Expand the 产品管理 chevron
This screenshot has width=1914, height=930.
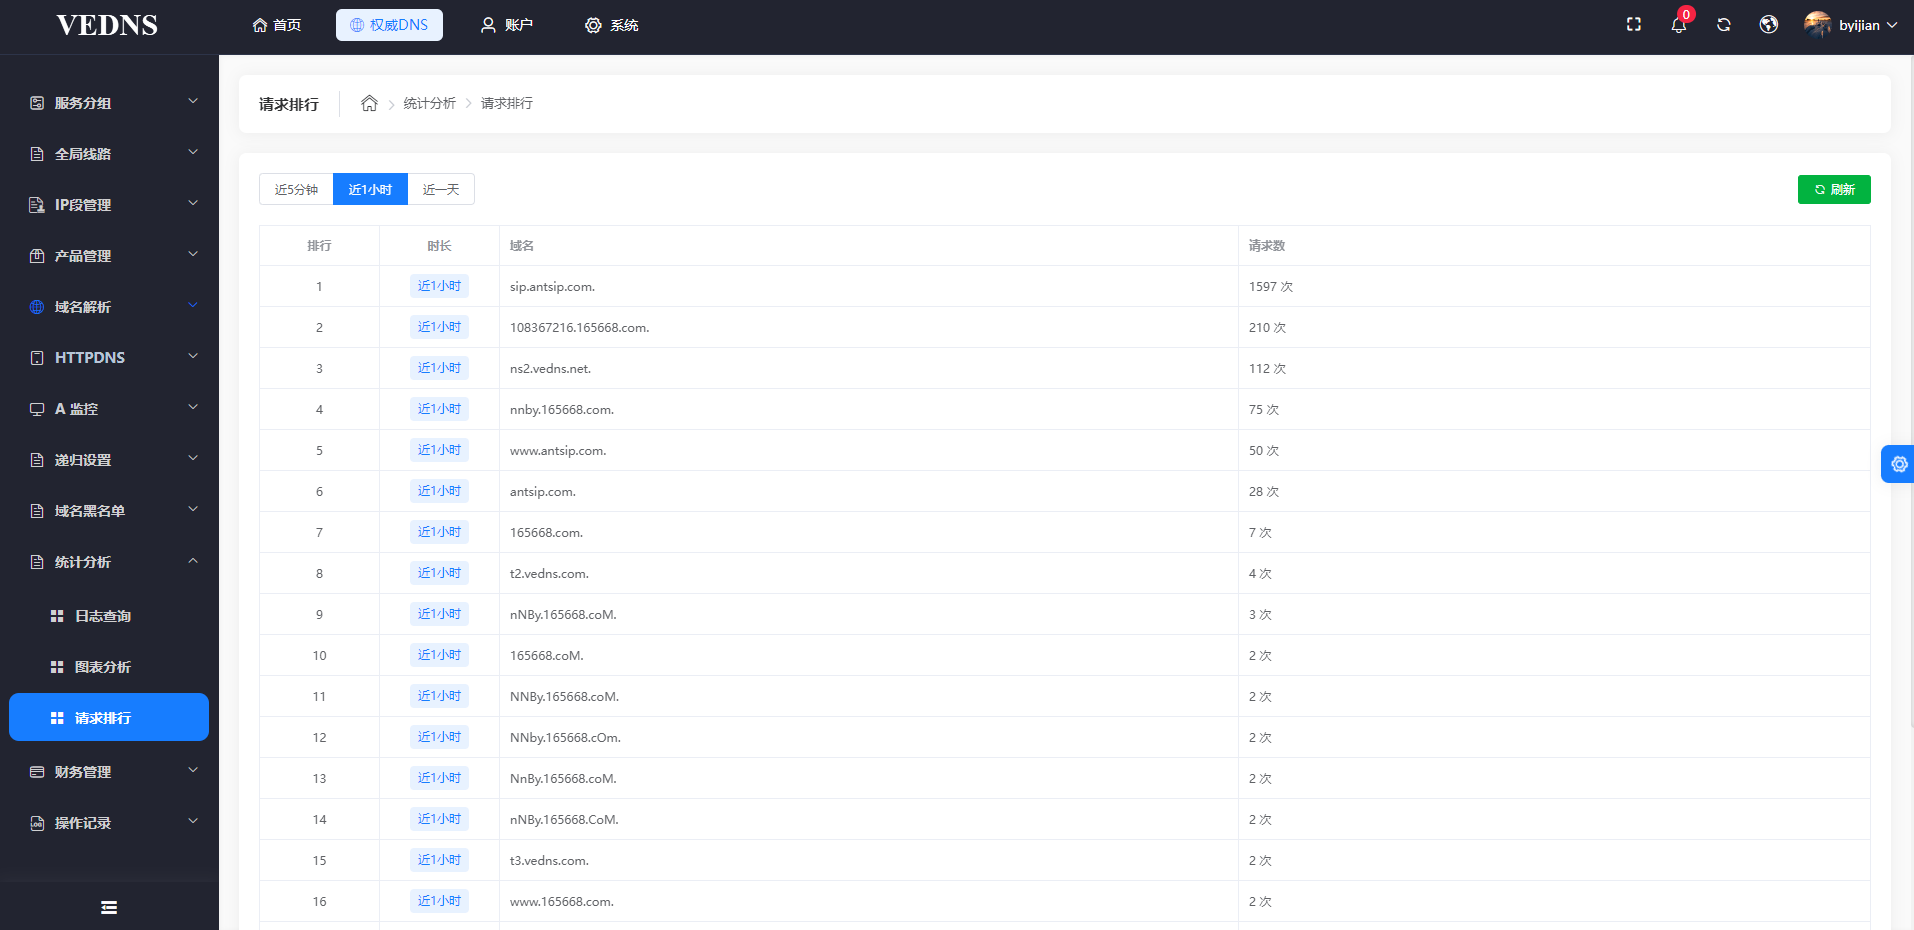[x=193, y=254]
